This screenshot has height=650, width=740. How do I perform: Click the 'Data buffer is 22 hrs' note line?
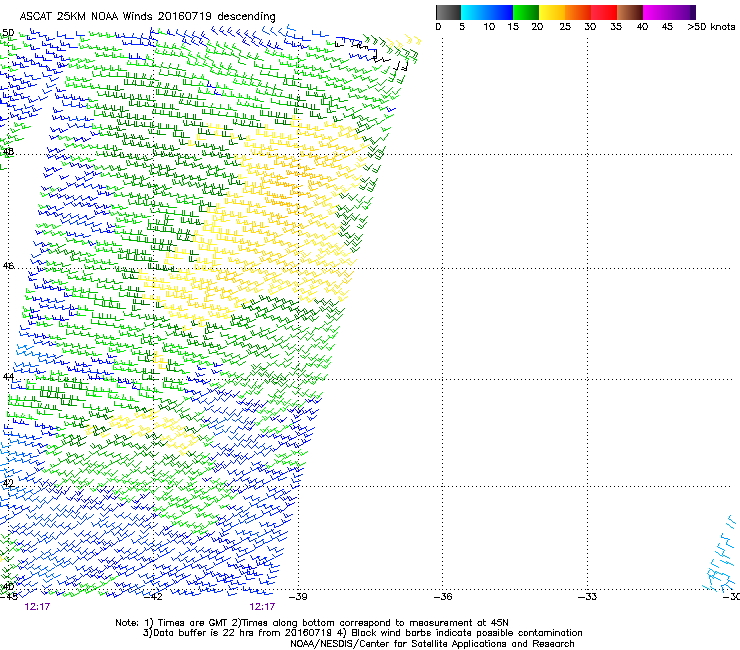[x=362, y=633]
